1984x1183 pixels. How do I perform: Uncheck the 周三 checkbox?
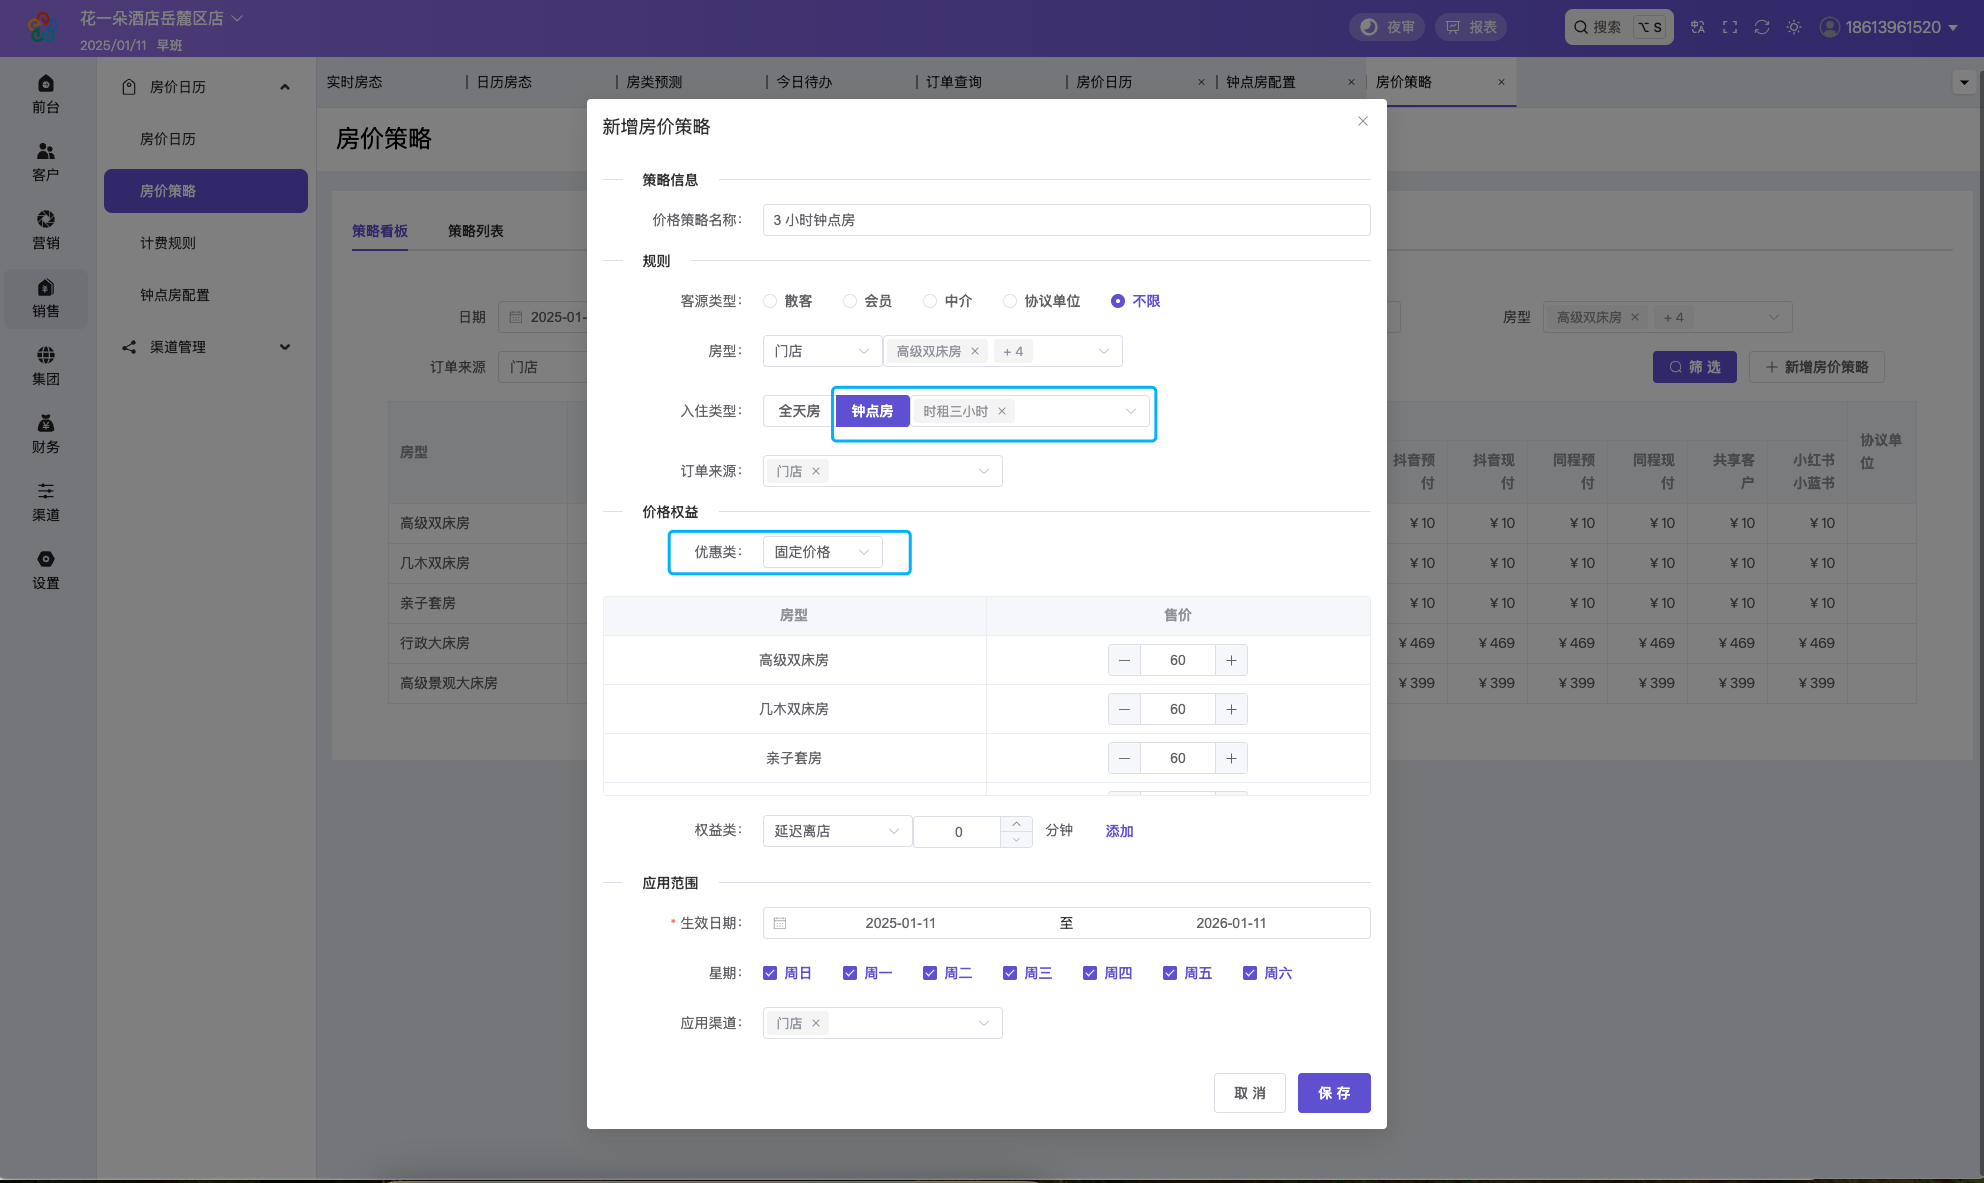coord(1010,973)
